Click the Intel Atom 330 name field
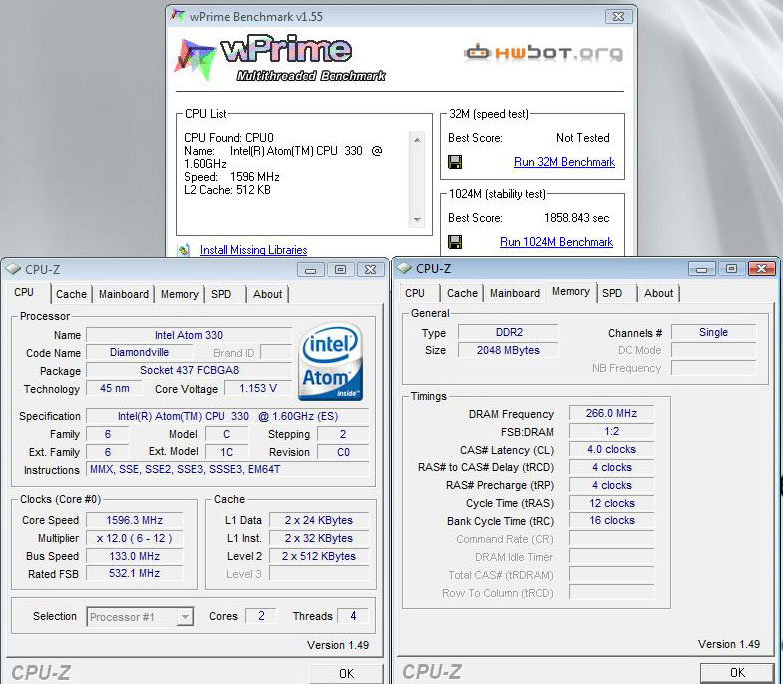 point(189,335)
